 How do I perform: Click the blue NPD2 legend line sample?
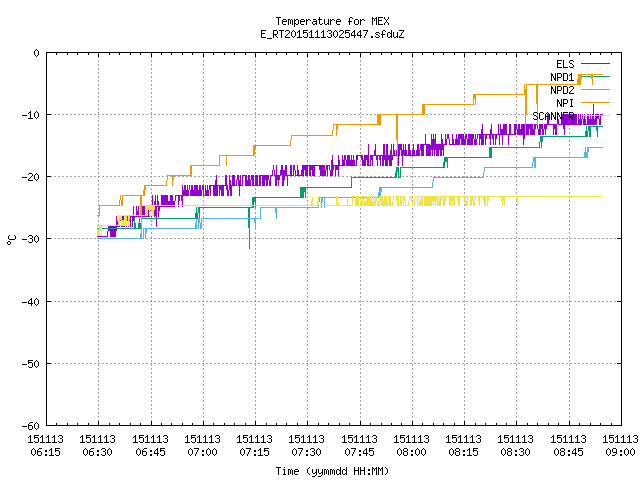point(595,89)
